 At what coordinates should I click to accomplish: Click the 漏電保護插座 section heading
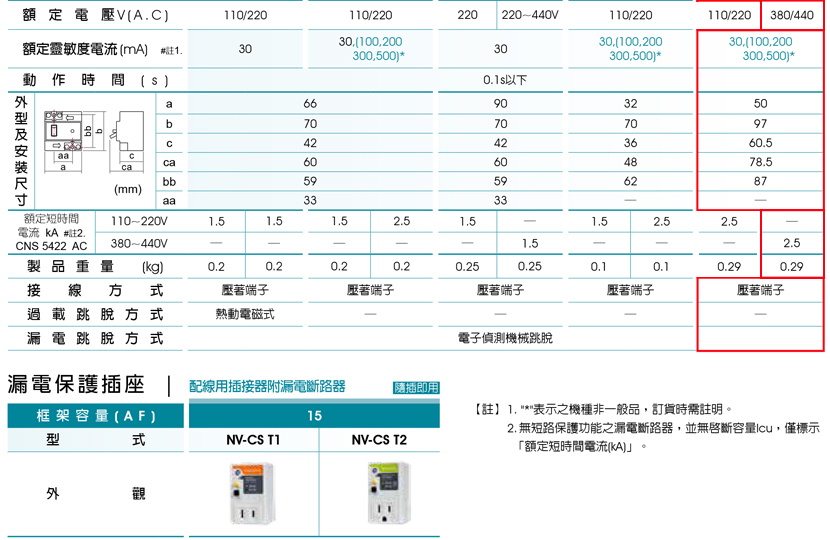pyautogui.click(x=76, y=384)
